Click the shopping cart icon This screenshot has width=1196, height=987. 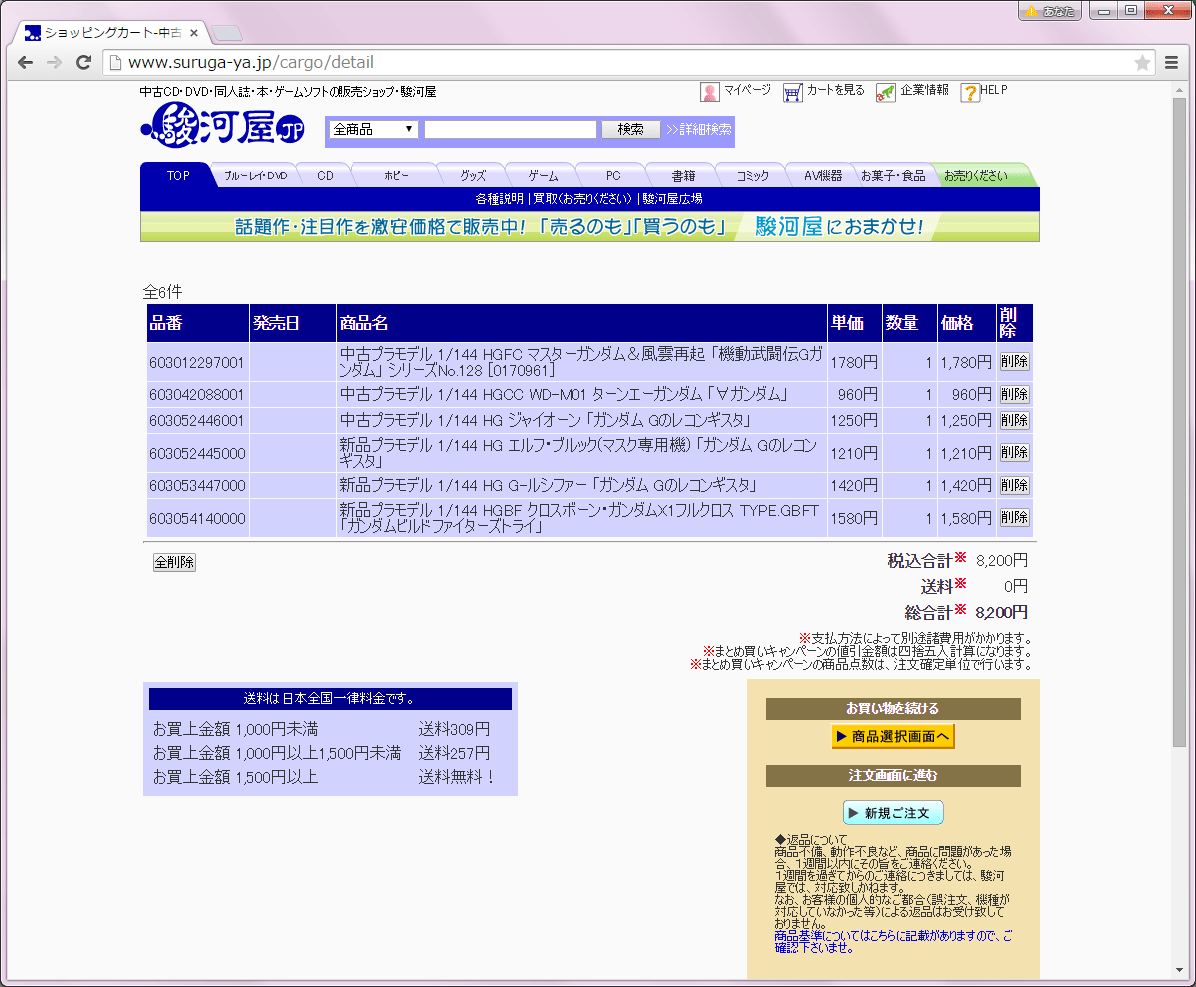[793, 92]
